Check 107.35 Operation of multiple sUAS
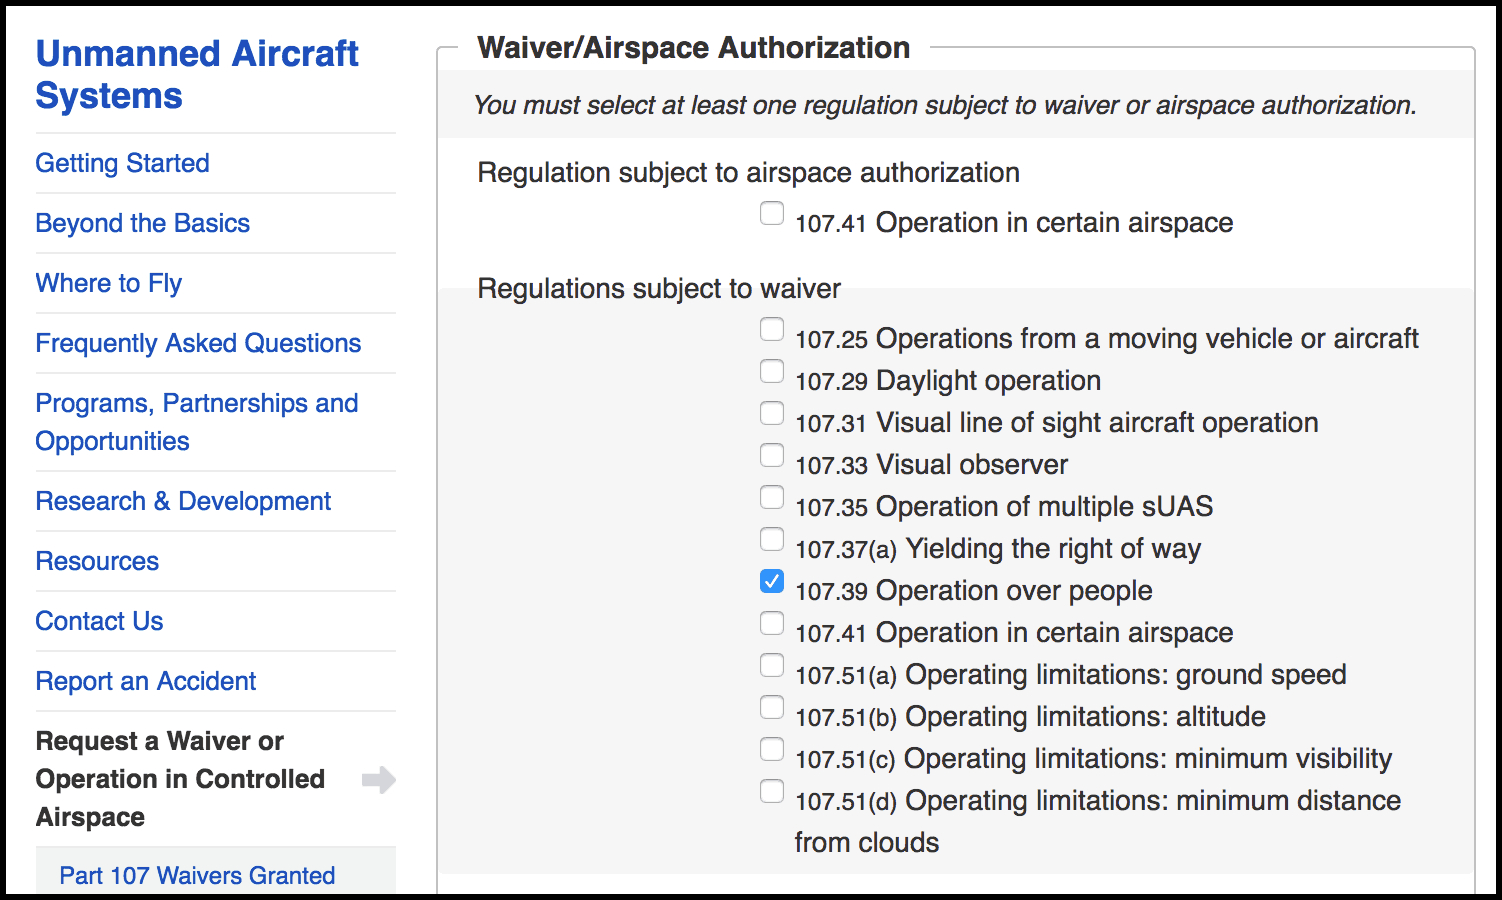 772,497
